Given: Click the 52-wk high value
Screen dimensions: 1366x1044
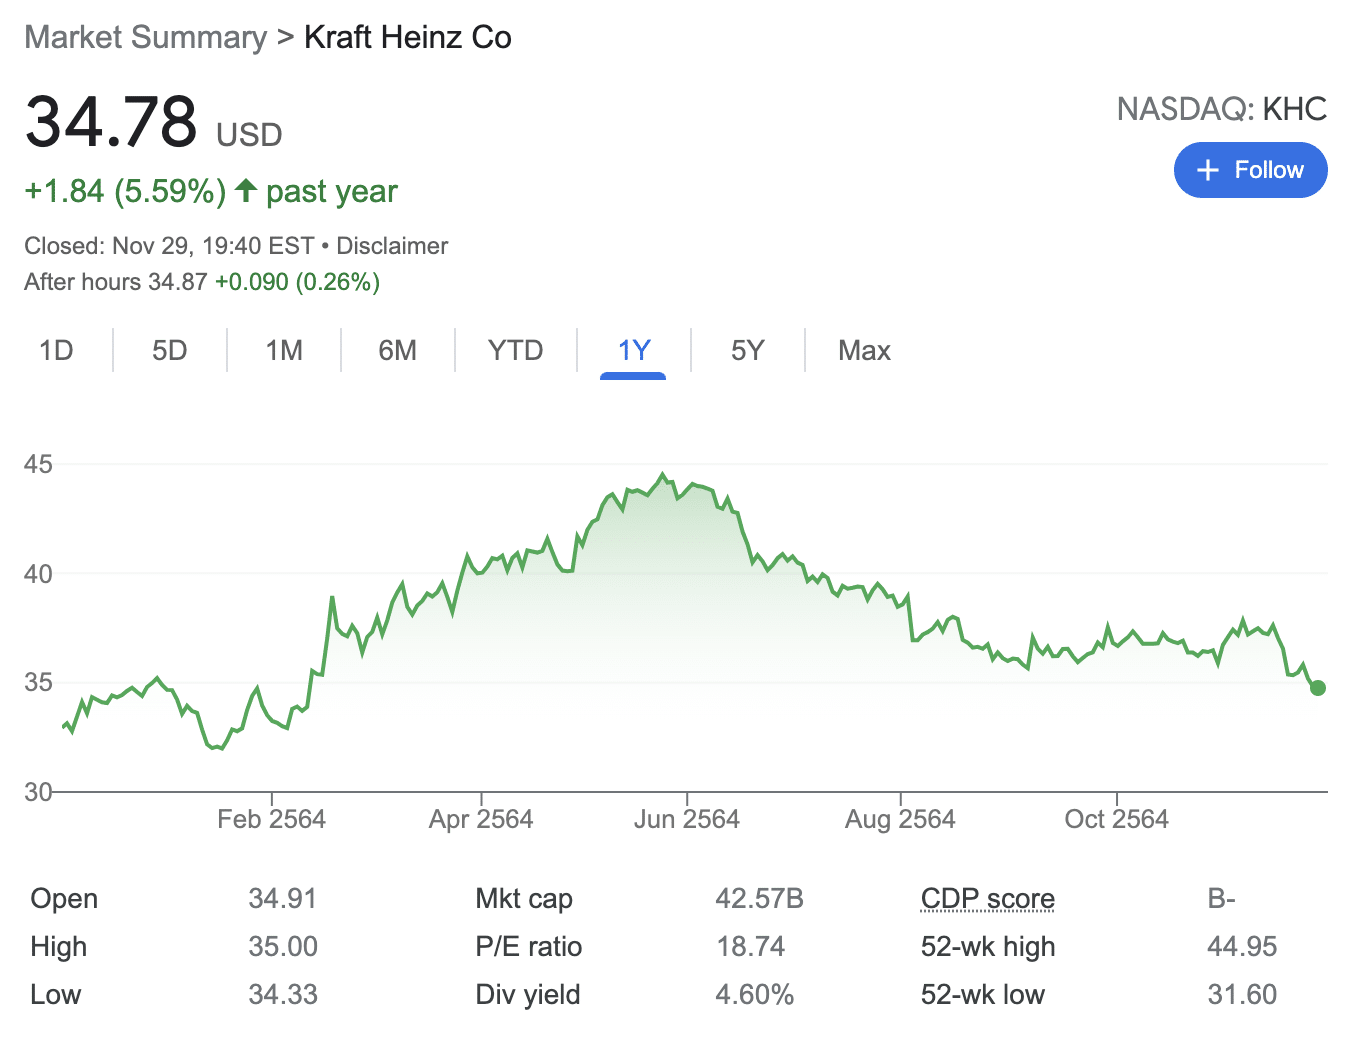Looking at the screenshot, I should [x=1243, y=946].
